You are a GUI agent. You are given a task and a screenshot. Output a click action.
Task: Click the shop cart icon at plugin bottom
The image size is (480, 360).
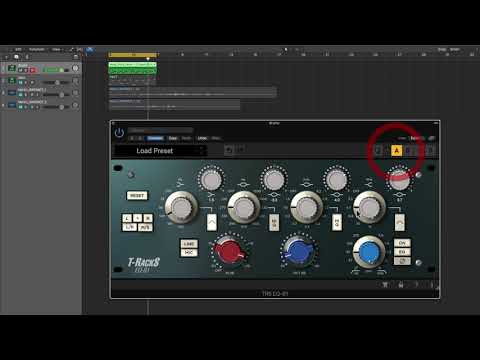pyautogui.click(x=385, y=285)
